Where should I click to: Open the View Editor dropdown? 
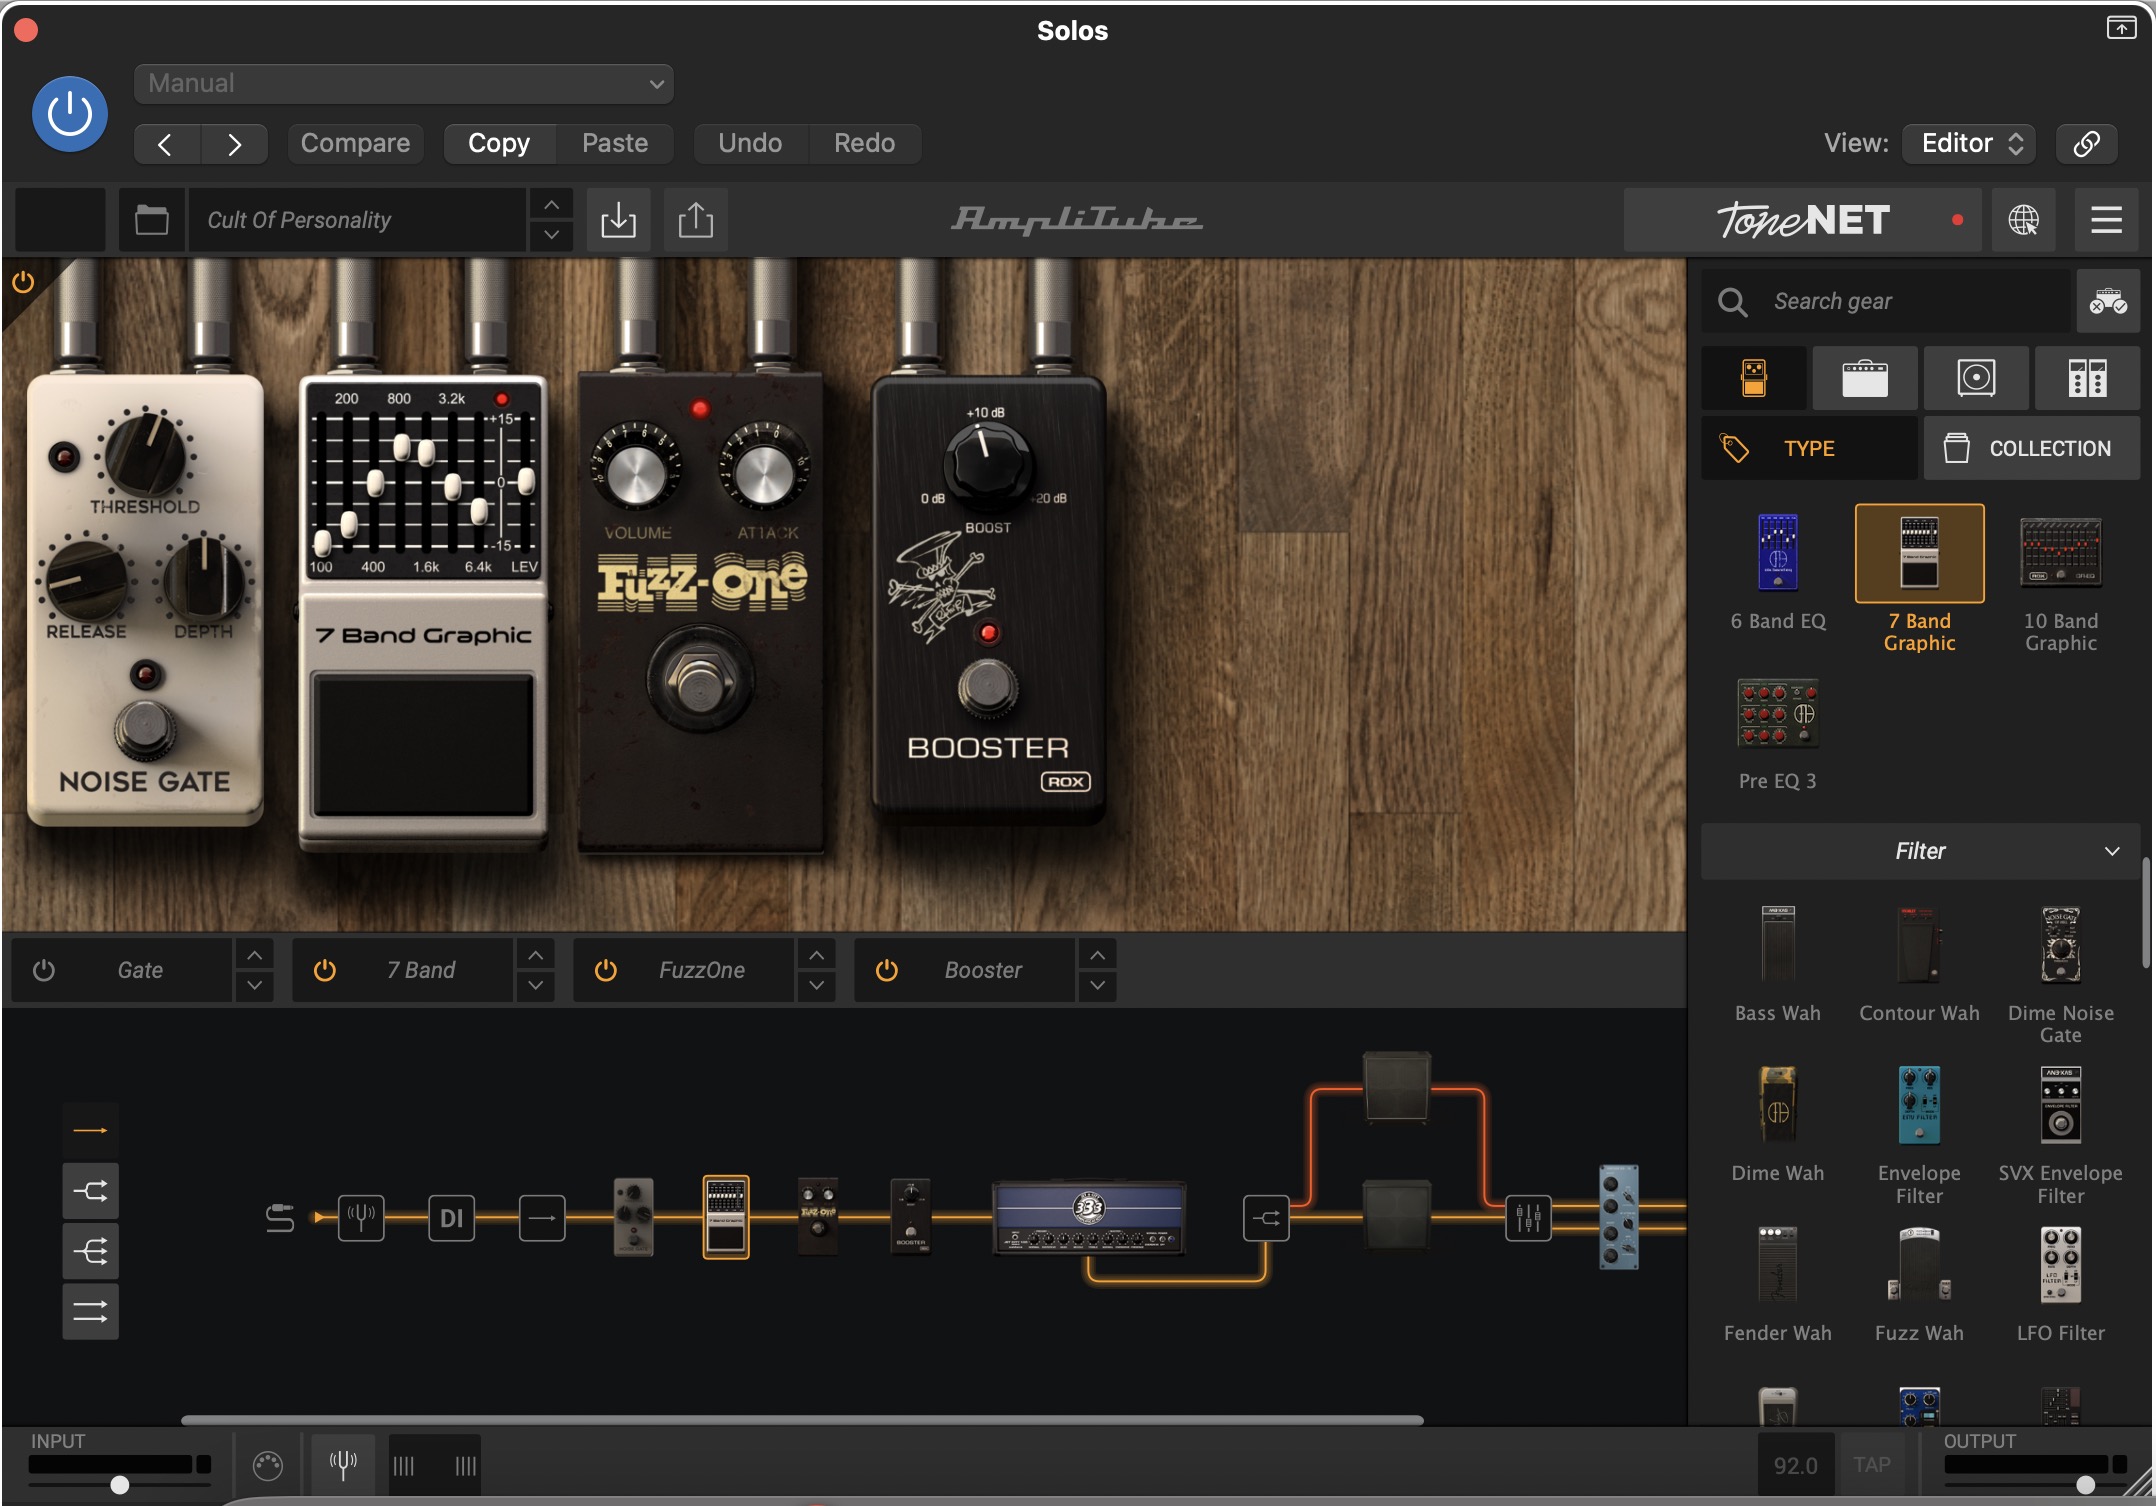coord(1970,144)
